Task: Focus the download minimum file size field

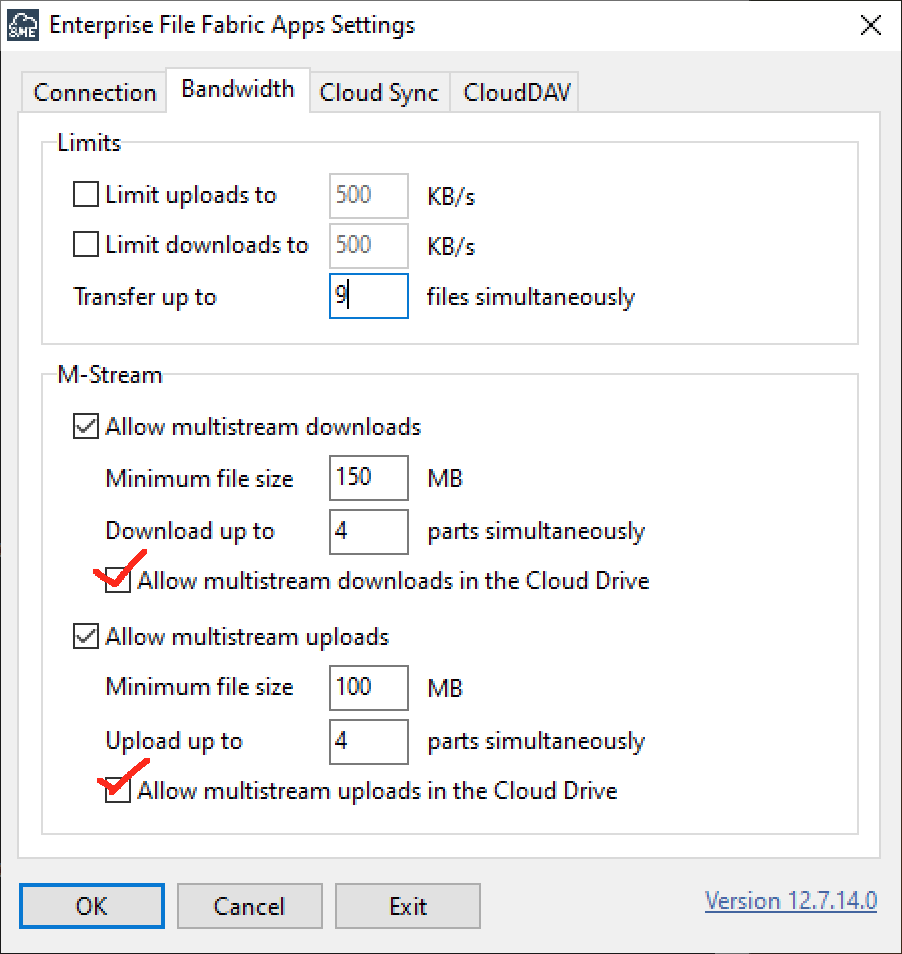Action: click(x=369, y=477)
